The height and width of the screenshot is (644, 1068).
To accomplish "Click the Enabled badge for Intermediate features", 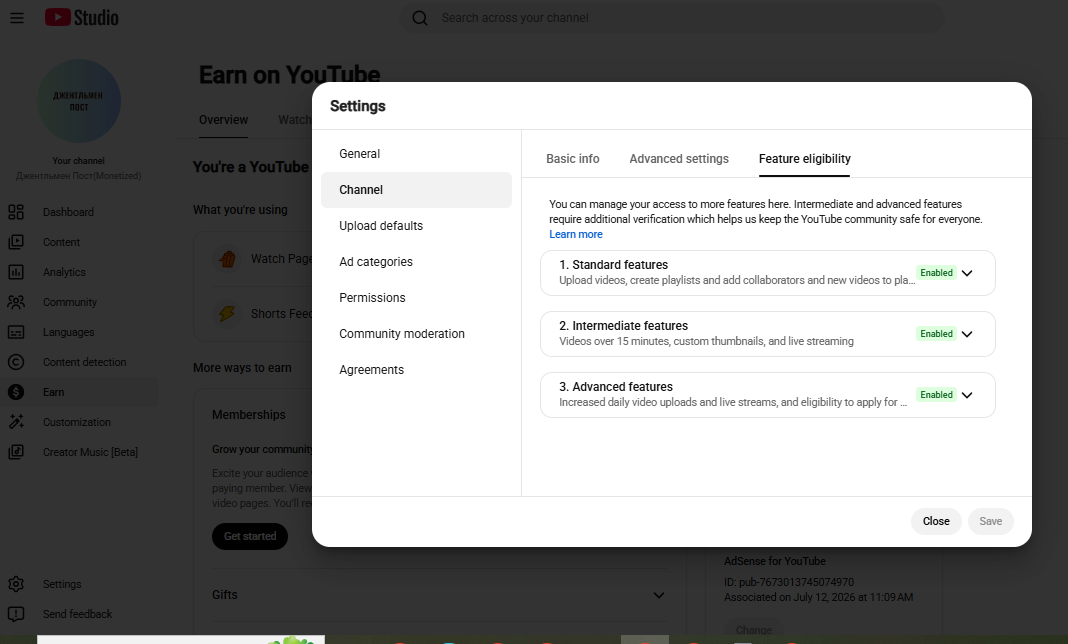I will [937, 334].
